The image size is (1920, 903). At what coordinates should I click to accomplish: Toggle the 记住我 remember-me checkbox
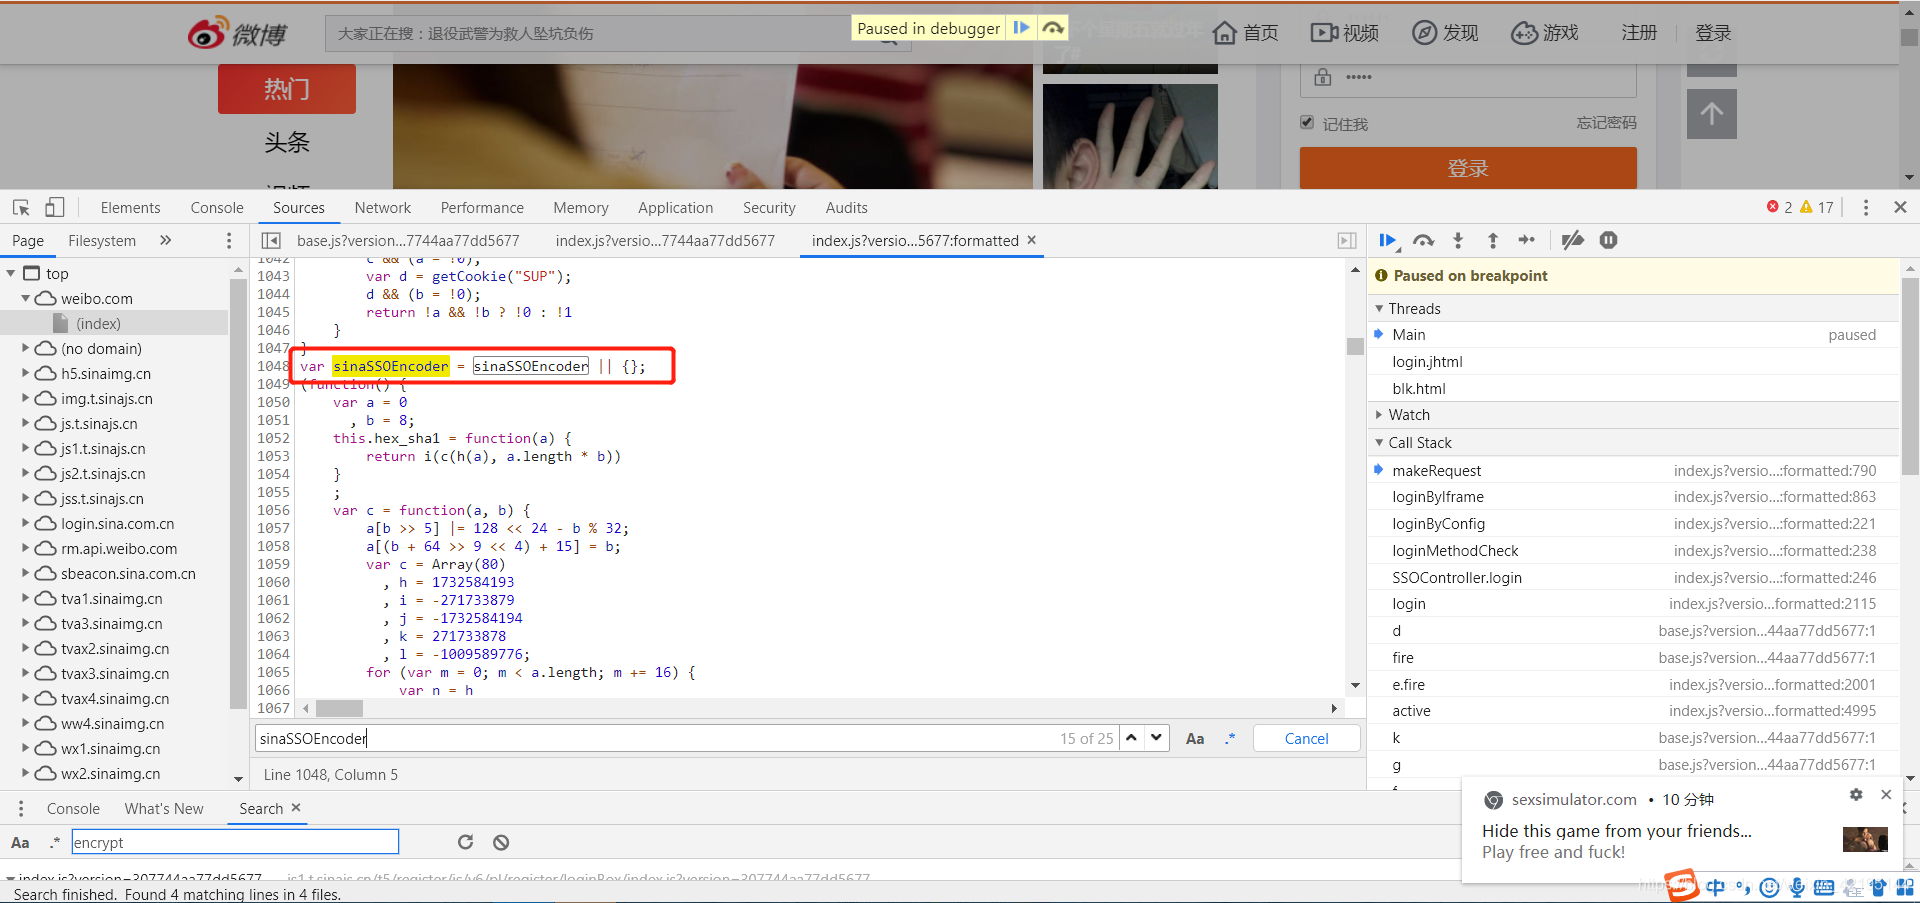[1306, 123]
